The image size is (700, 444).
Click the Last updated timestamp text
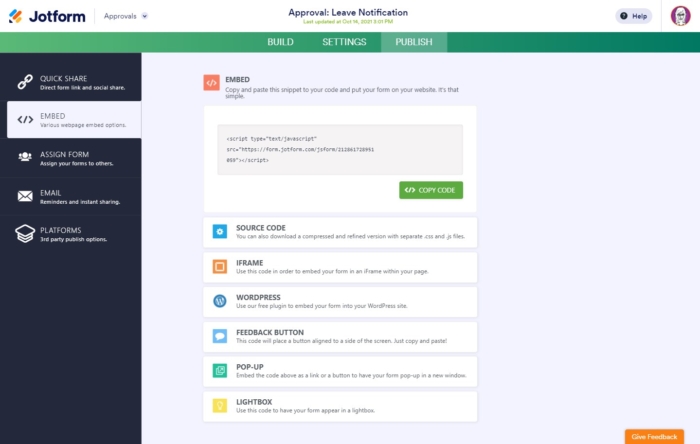pos(348,21)
